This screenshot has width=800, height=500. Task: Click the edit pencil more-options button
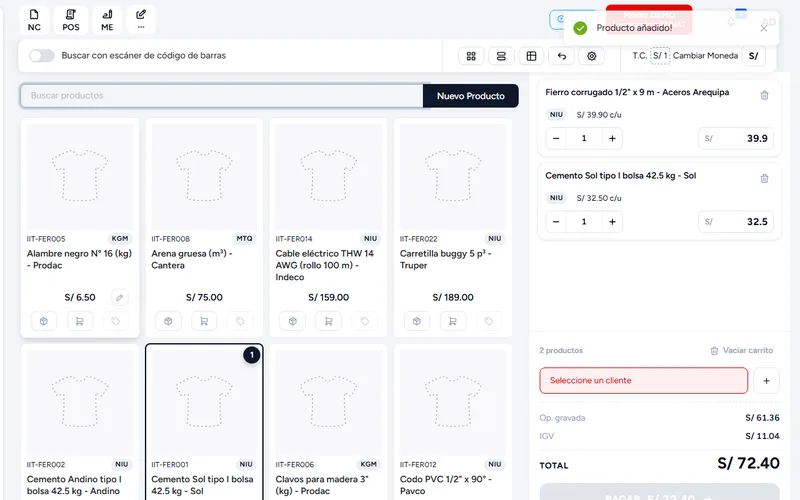(x=141, y=20)
